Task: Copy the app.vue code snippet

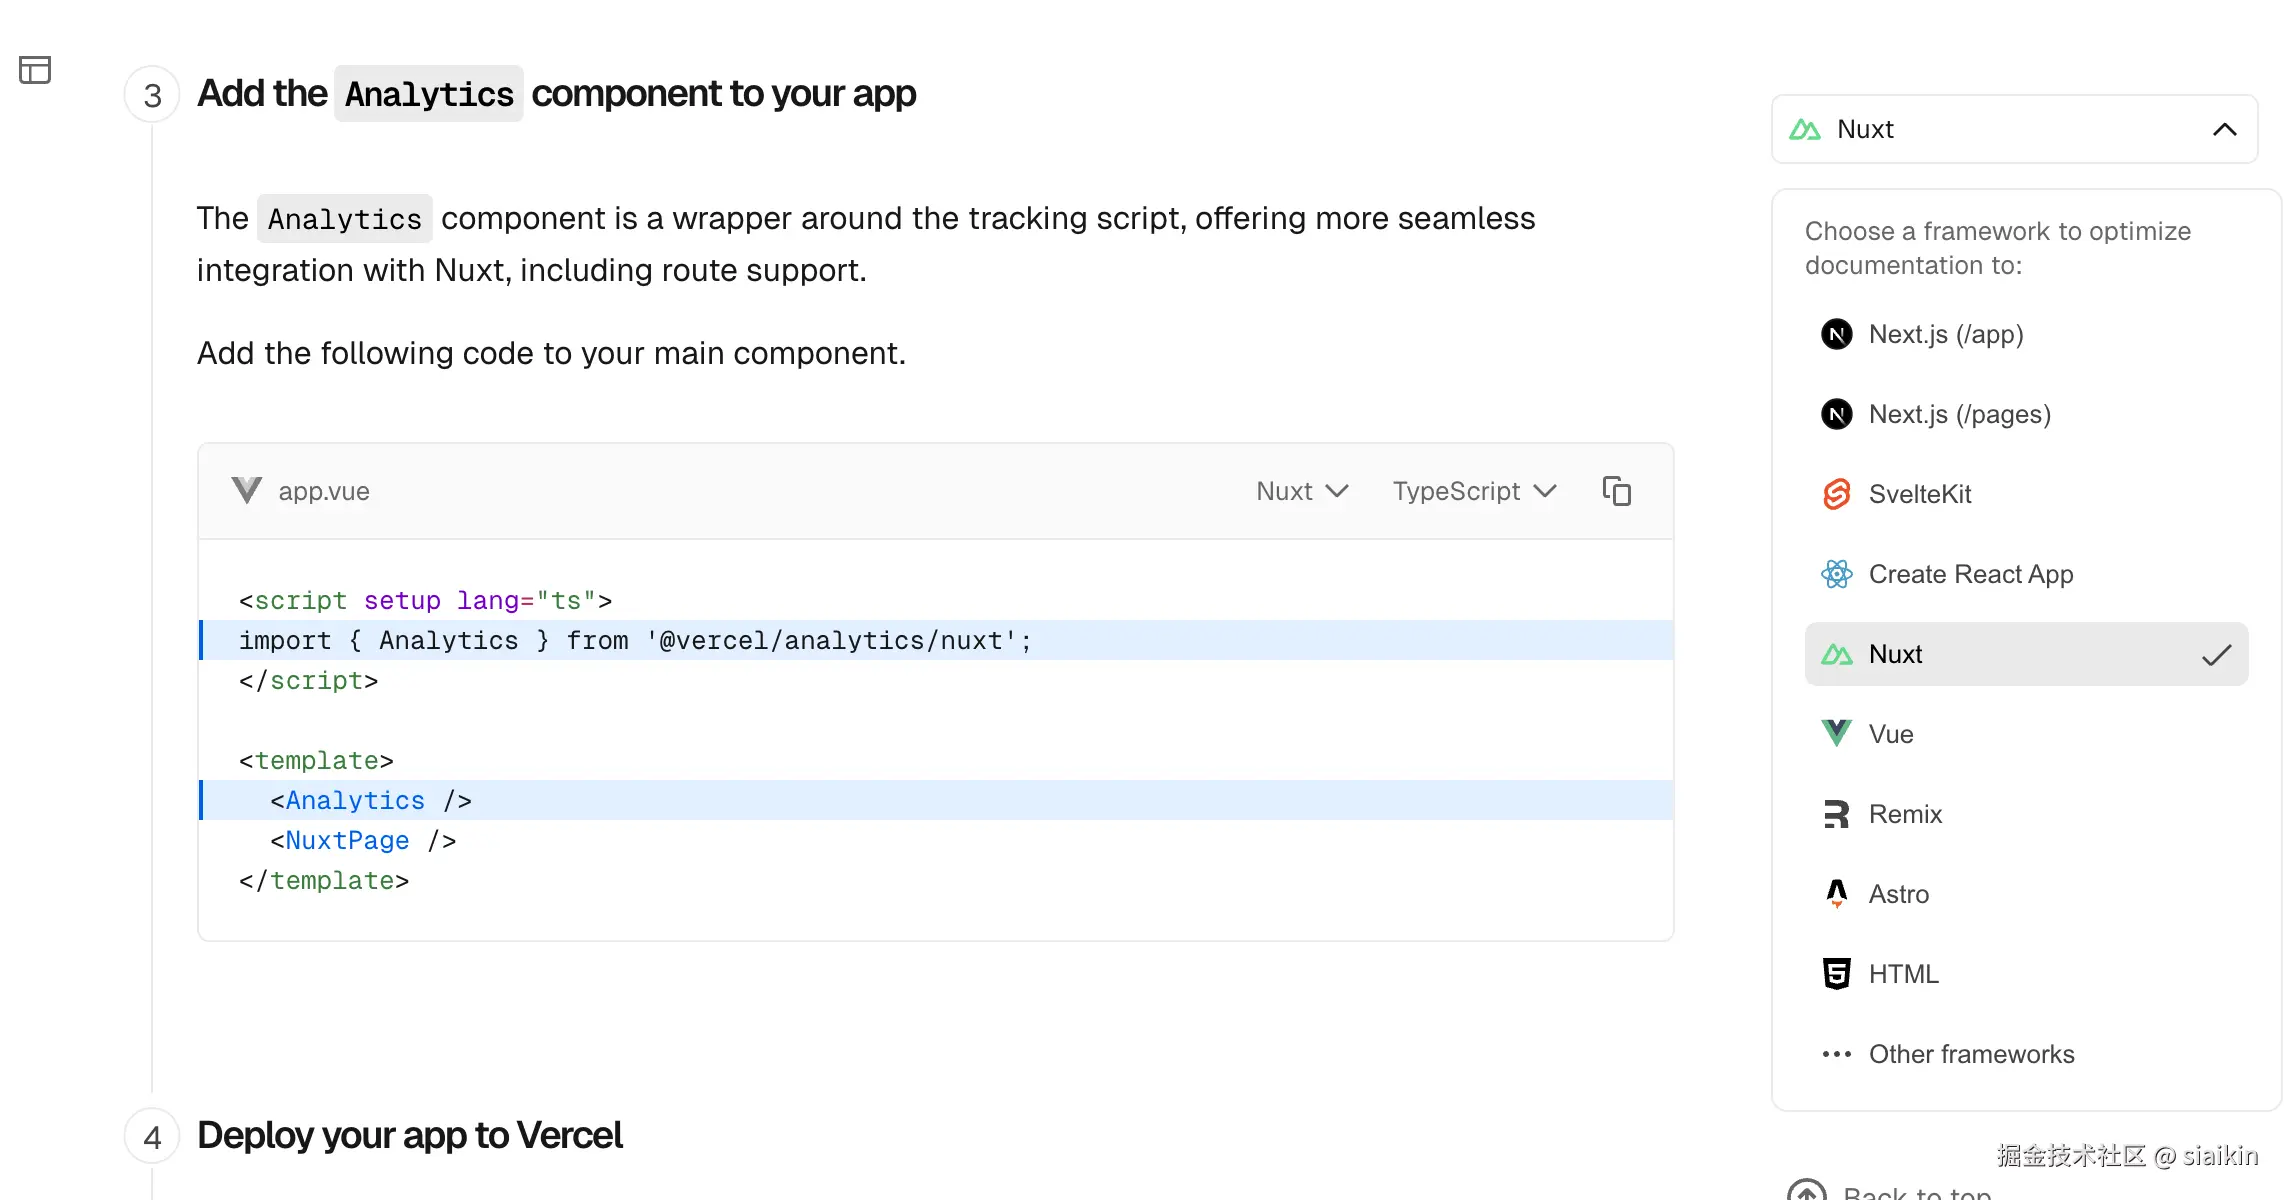Action: [x=1616, y=491]
